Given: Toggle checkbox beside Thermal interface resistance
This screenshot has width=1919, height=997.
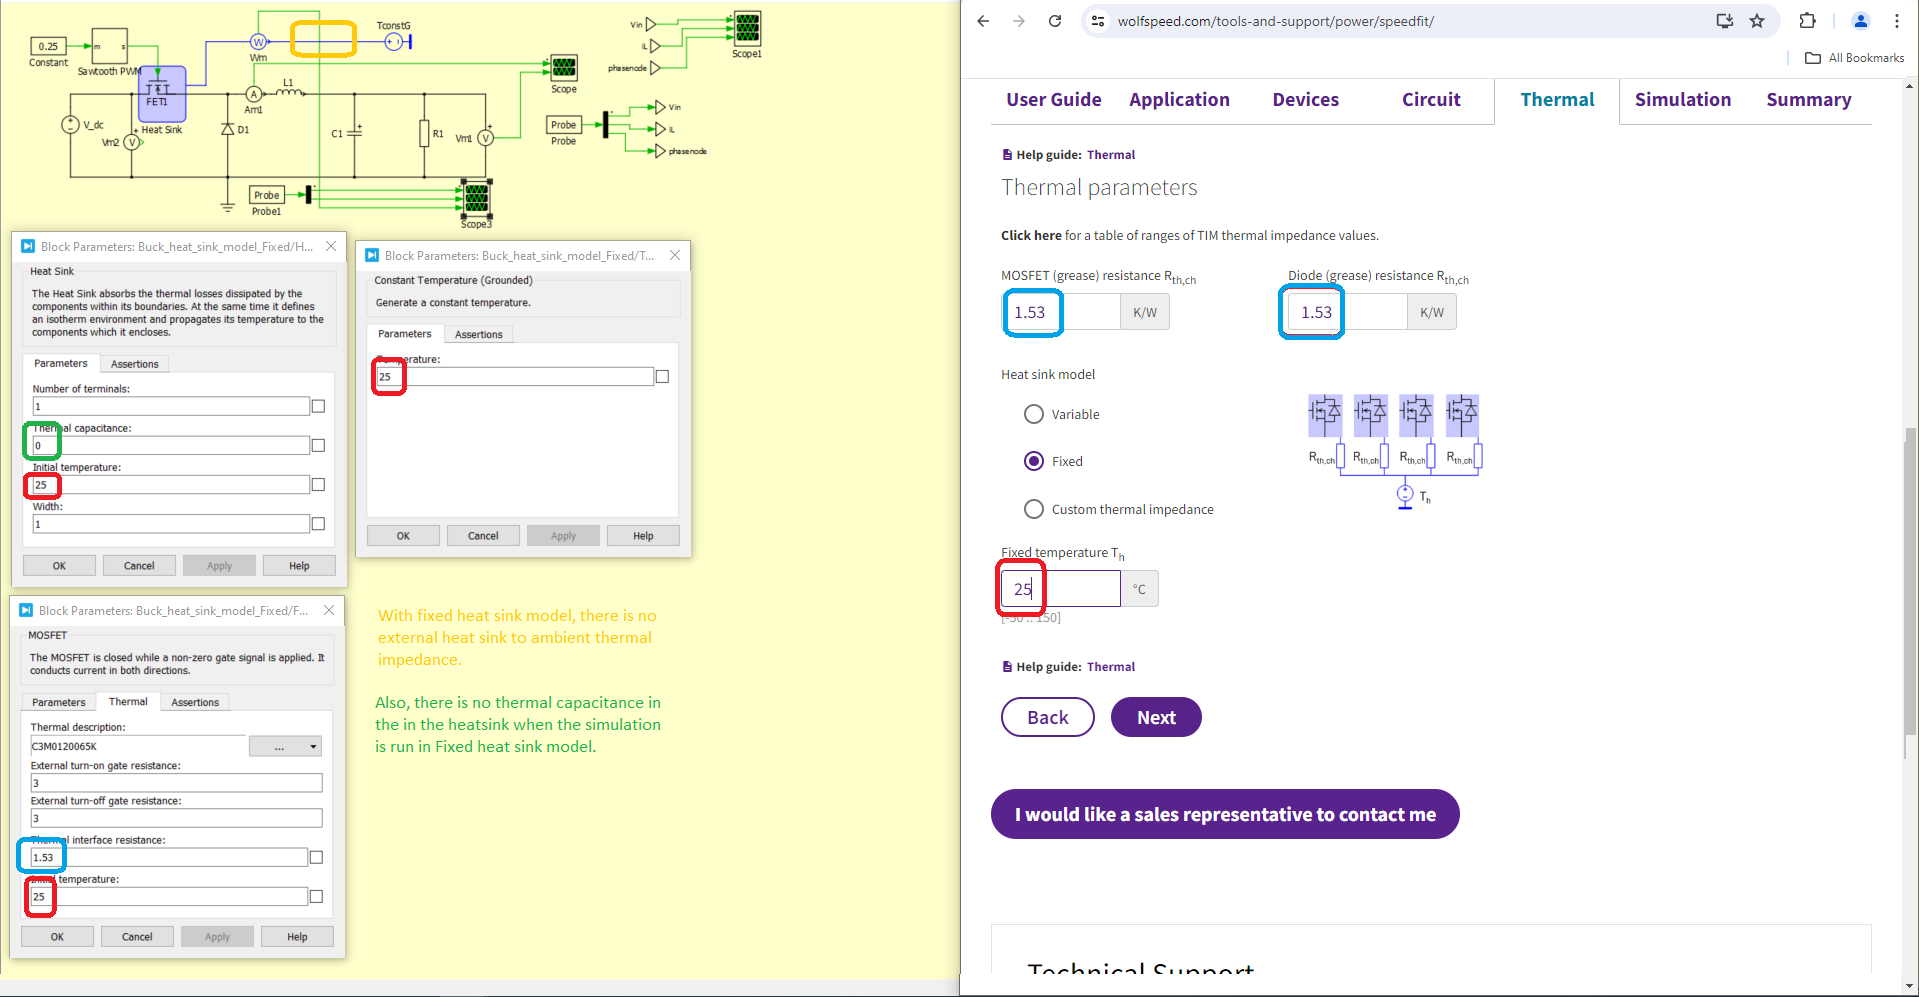Looking at the screenshot, I should 316,857.
